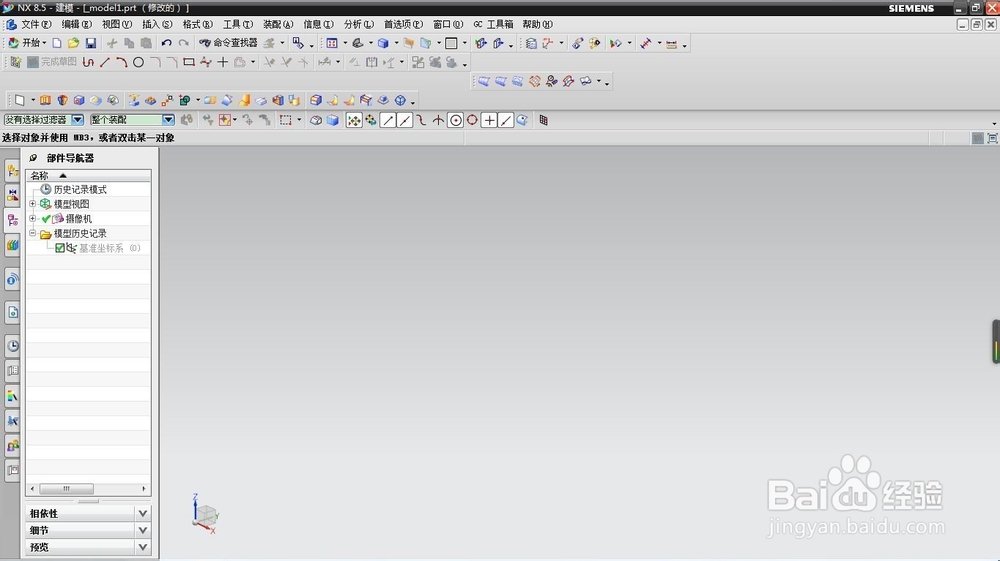Select the sketch Arc tool
This screenshot has width=1000, height=561.
tap(121, 62)
